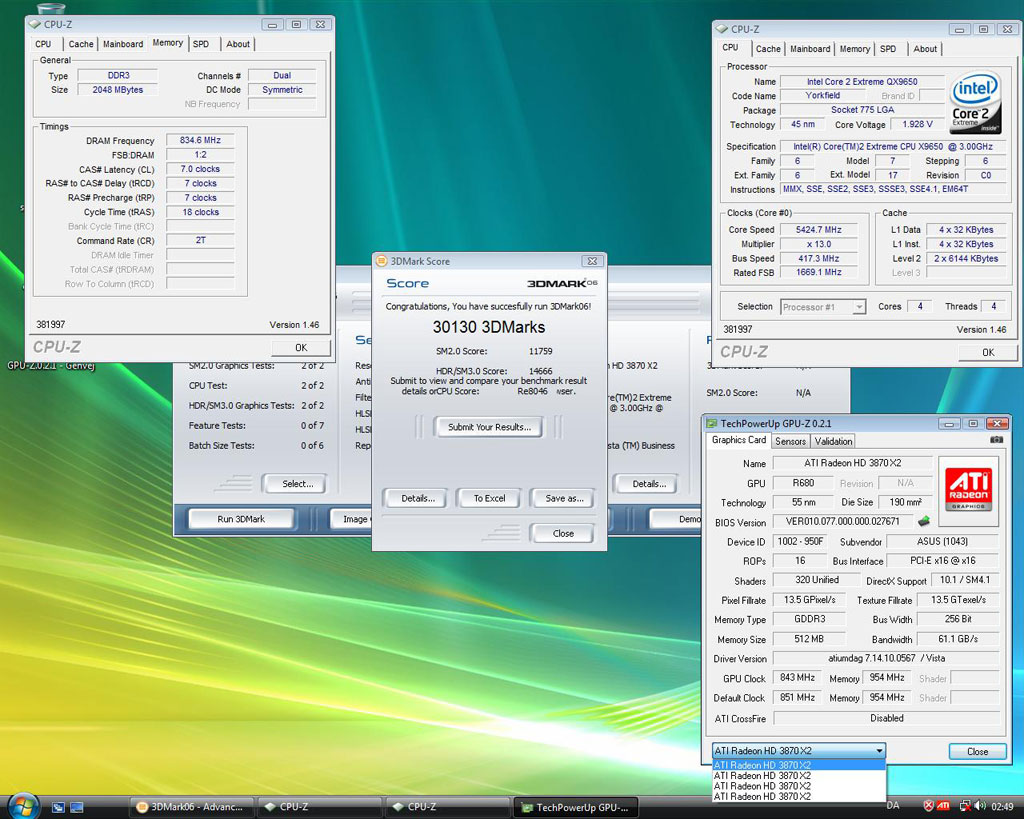Viewport: 1024px width, 819px height.
Task: Click the CAS# Latency 7.0 clocks value
Action: 200,169
